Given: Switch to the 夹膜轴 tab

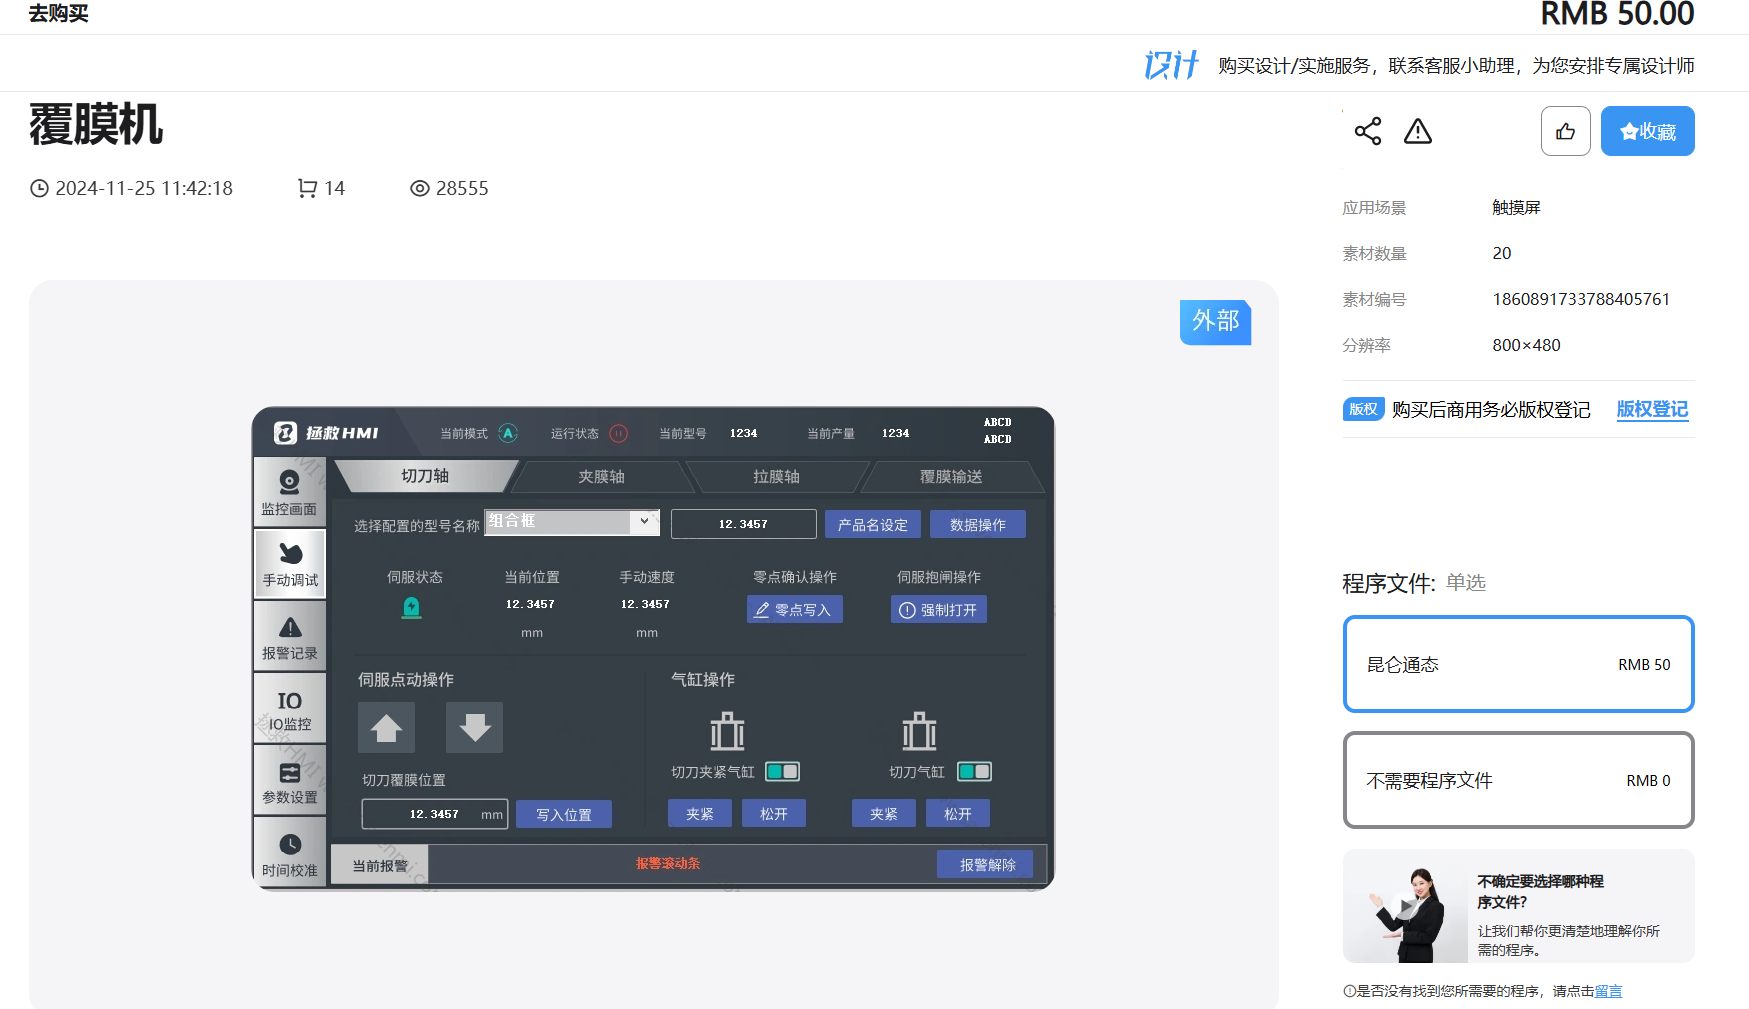Looking at the screenshot, I should tap(601, 477).
